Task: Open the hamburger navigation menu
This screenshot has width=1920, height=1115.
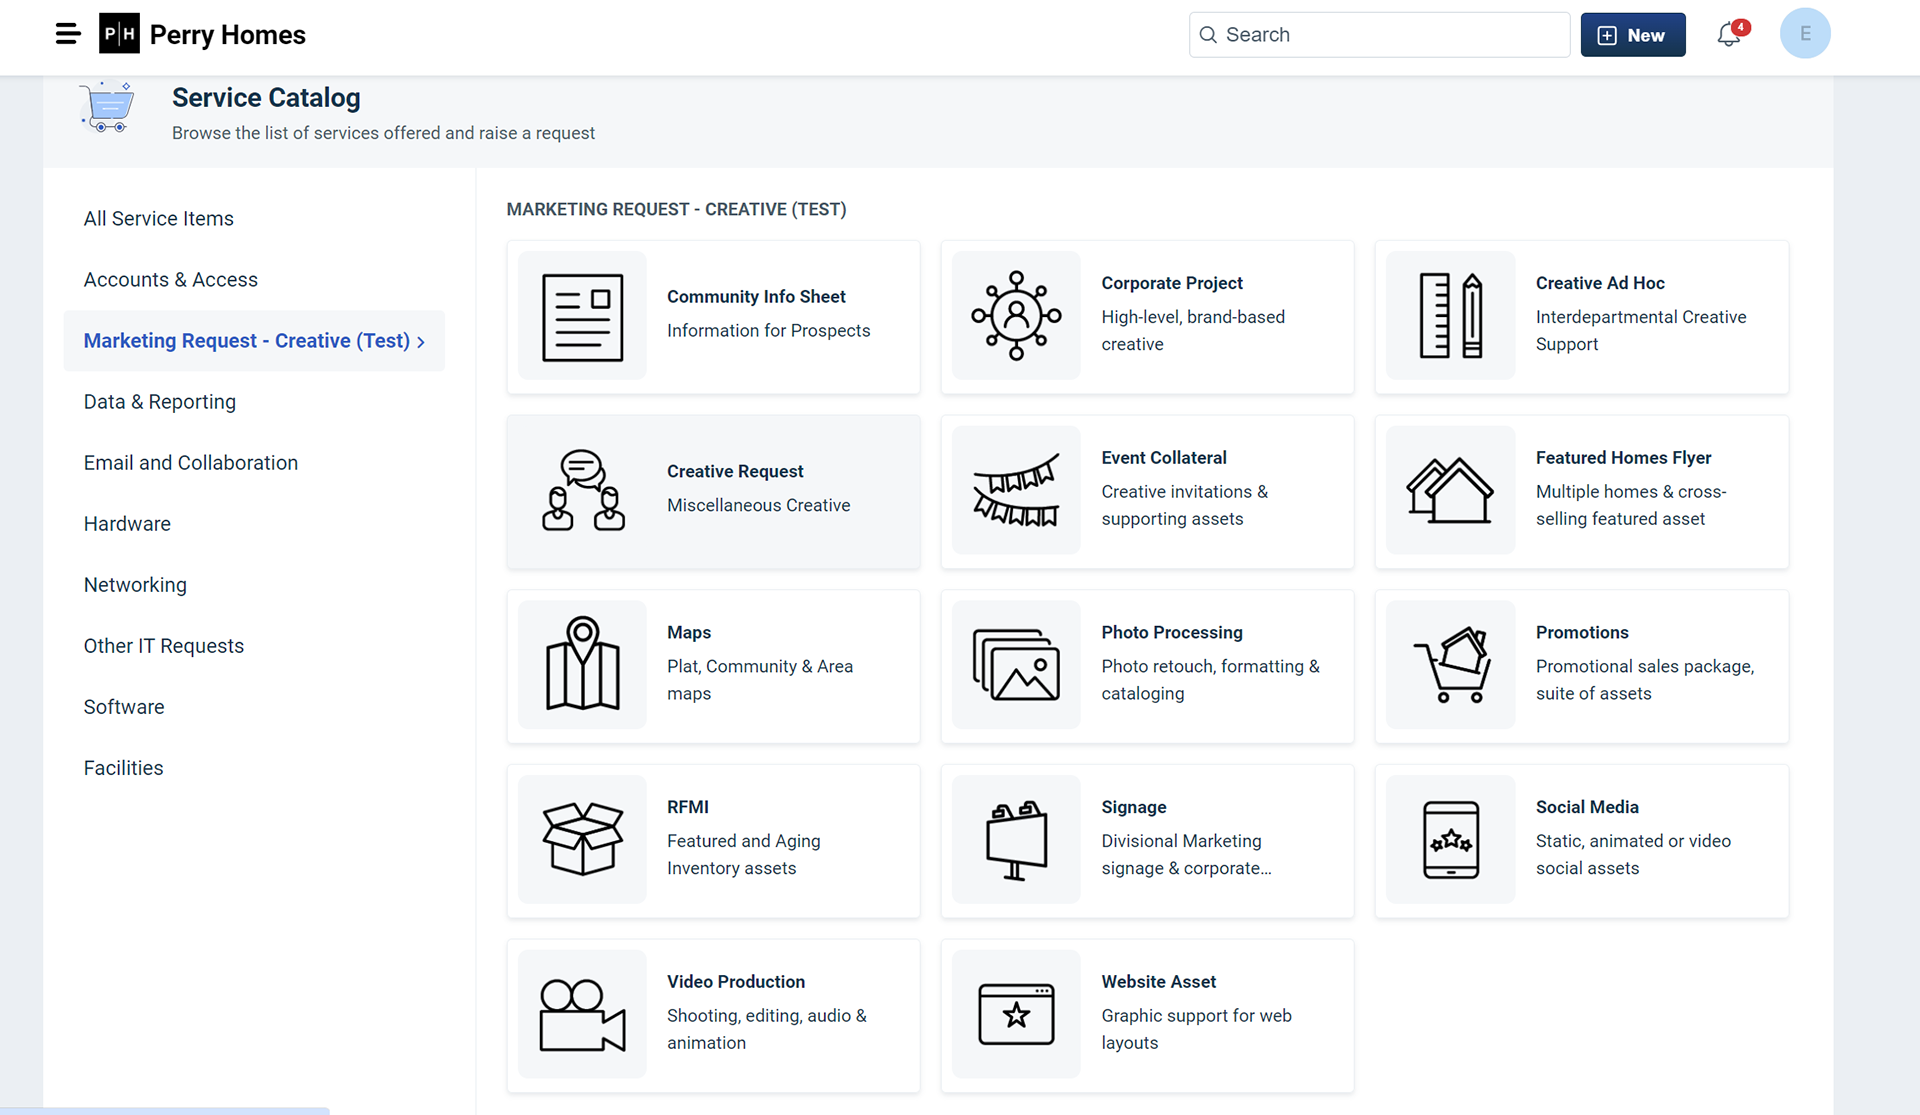Action: 67,34
